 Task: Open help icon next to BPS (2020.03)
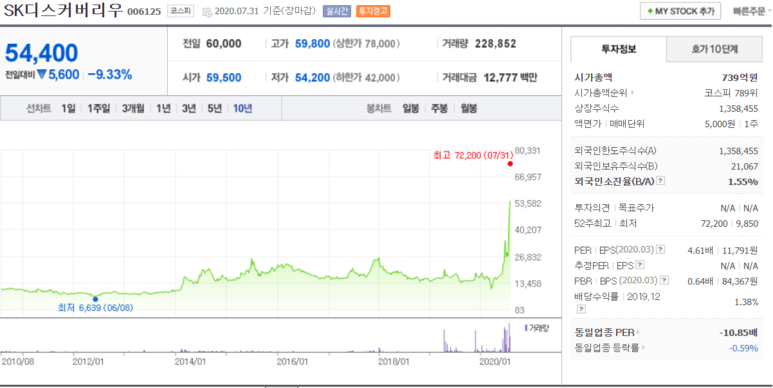[665, 281]
